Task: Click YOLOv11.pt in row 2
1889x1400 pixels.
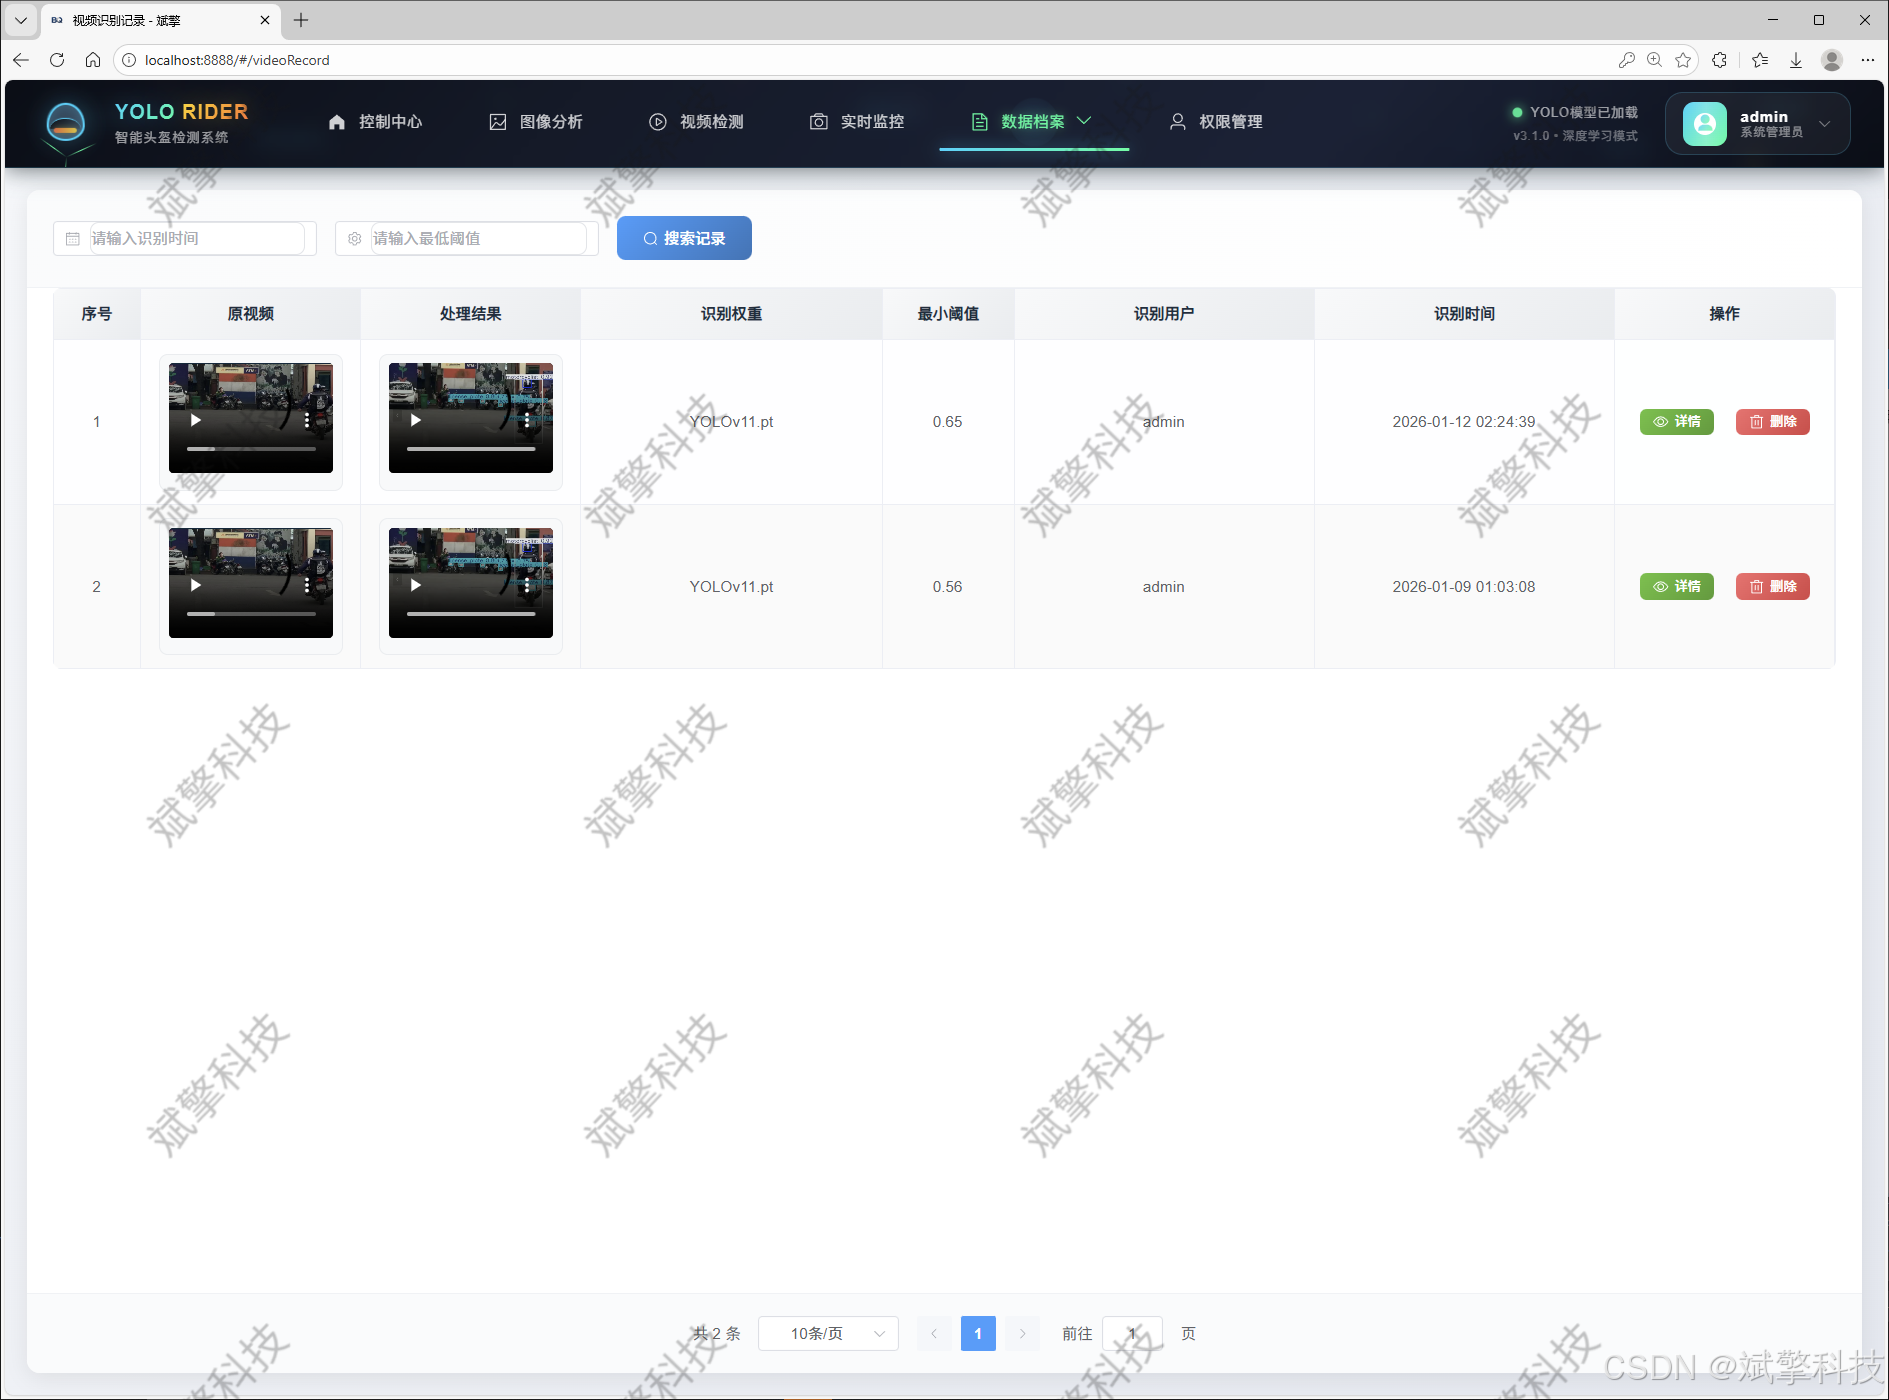Action: pos(731,587)
